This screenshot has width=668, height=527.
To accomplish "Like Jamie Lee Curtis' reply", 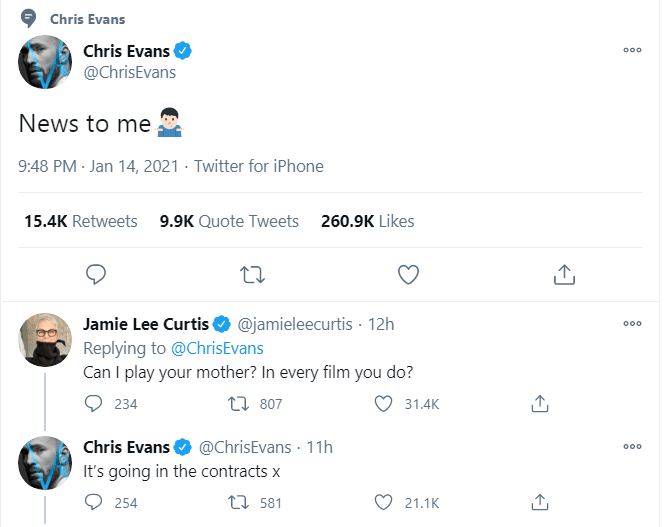I will click(x=383, y=404).
